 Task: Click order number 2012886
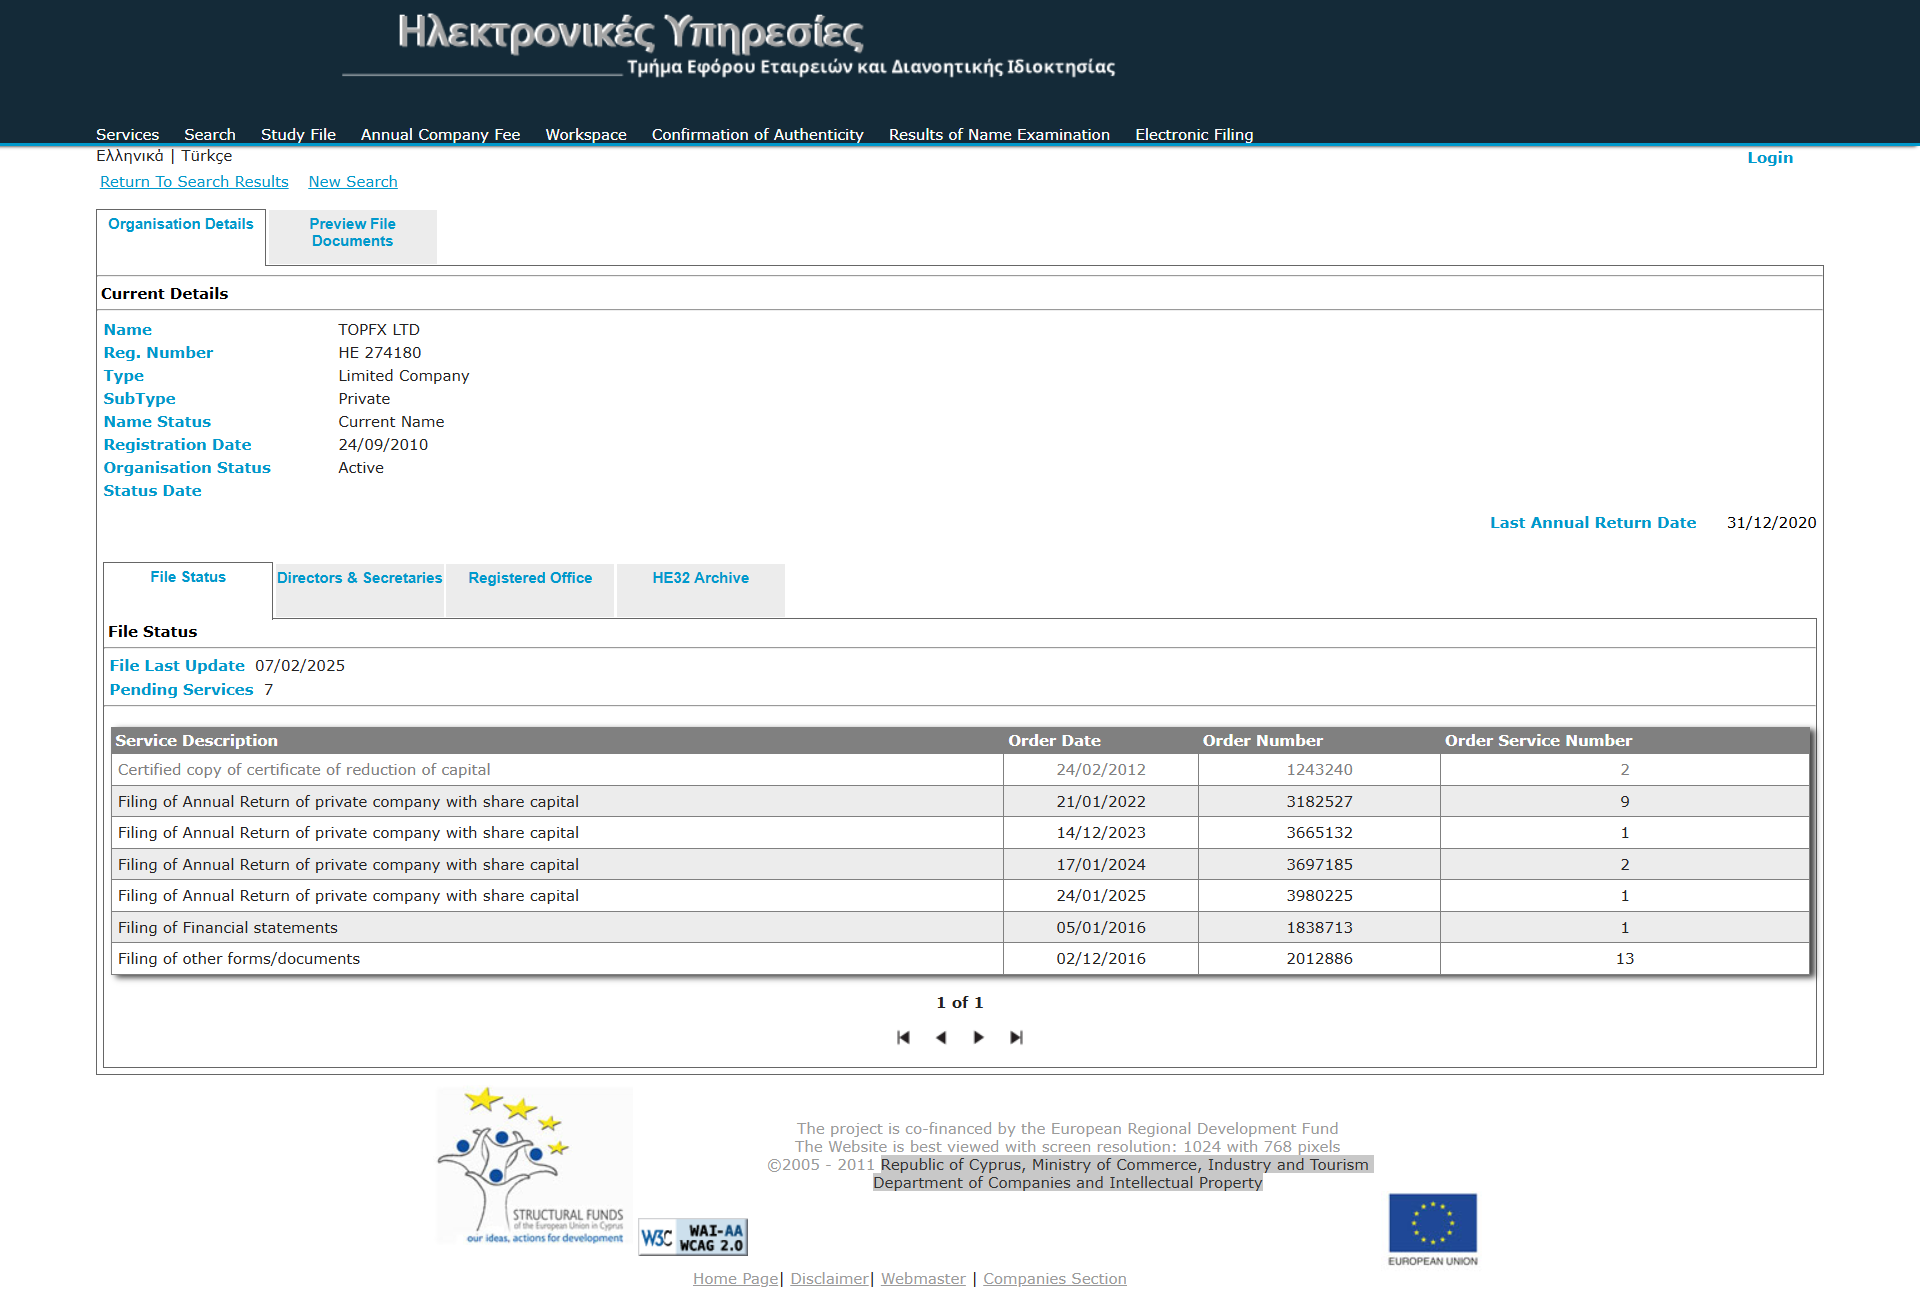click(x=1320, y=959)
